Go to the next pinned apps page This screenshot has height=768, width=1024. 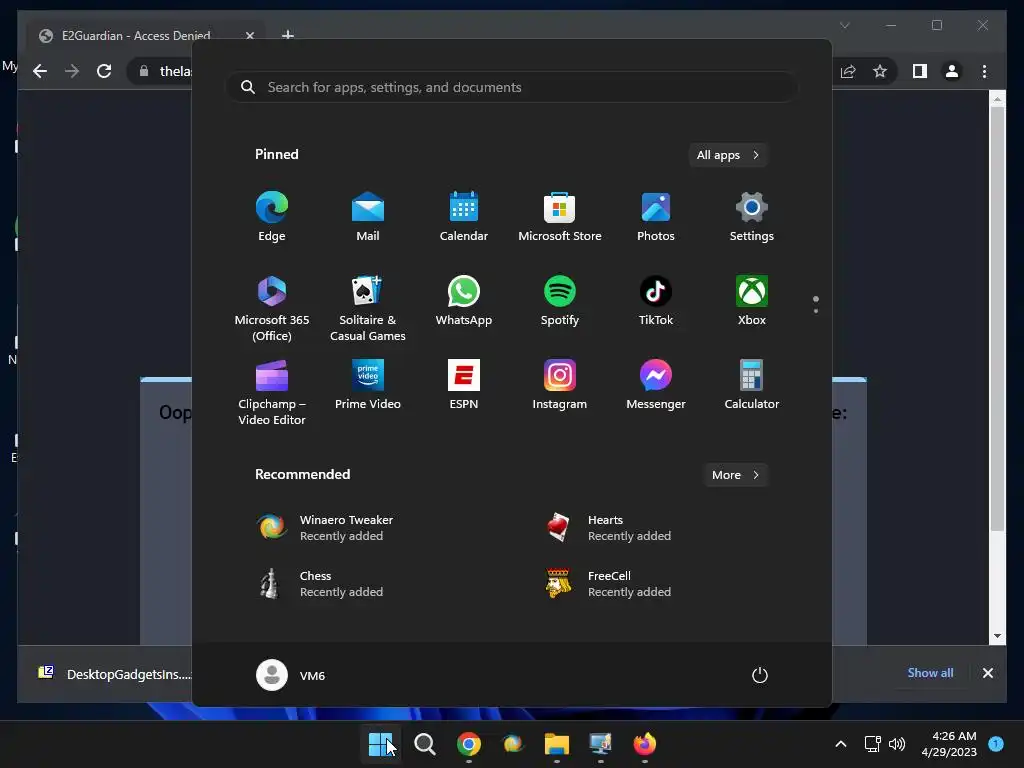[816, 311]
